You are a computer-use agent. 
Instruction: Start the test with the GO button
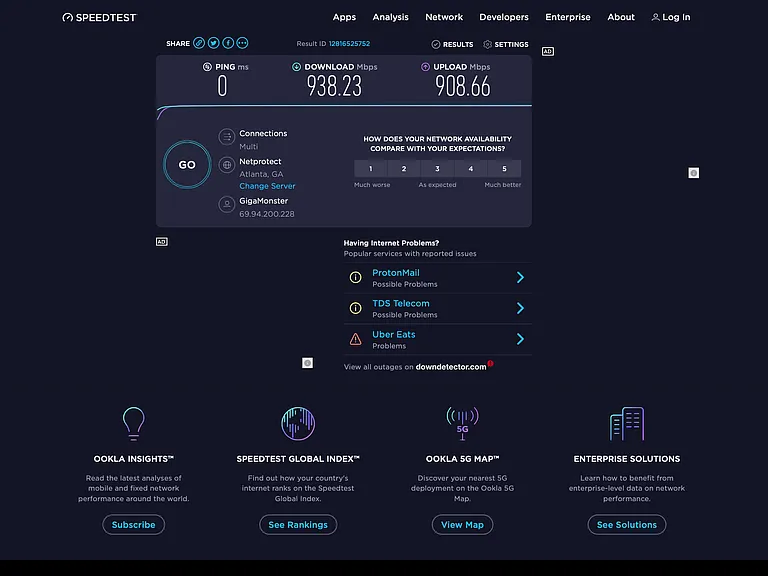(187, 165)
